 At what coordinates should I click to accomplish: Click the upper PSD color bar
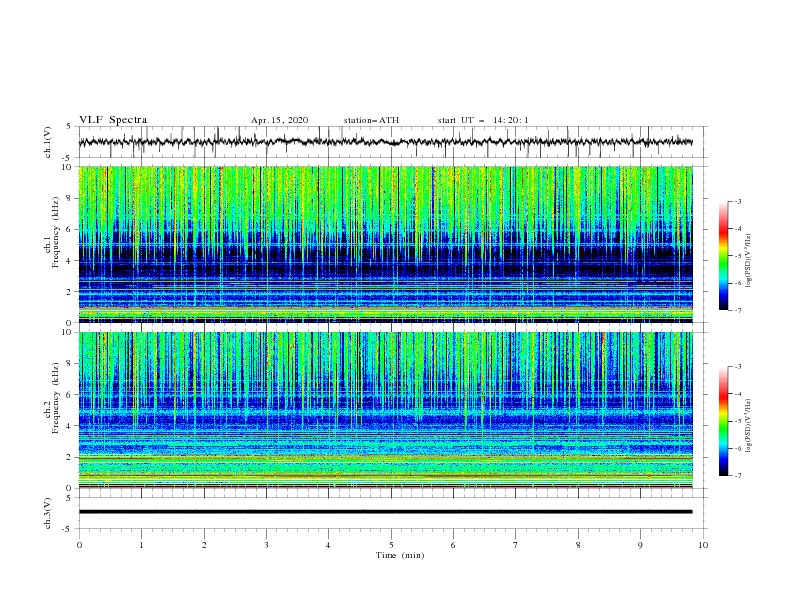[723, 256]
